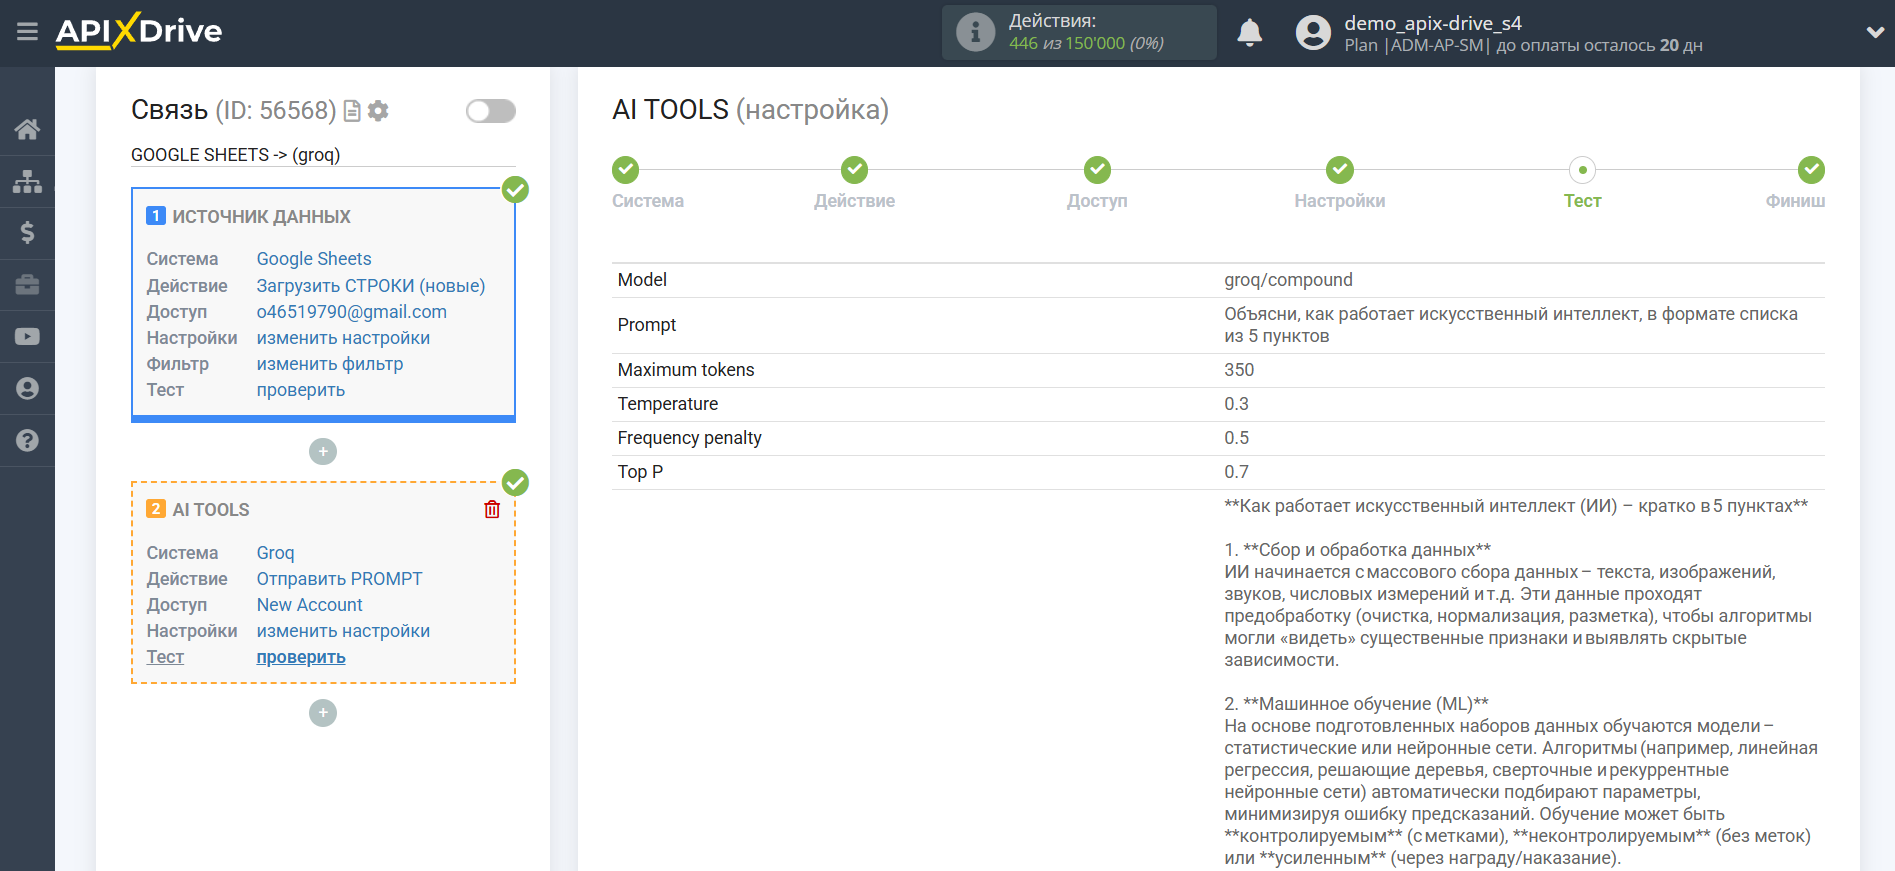The width and height of the screenshot is (1895, 871).
Task: Delete the AI TOOLS block with trash icon
Action: pyautogui.click(x=492, y=510)
